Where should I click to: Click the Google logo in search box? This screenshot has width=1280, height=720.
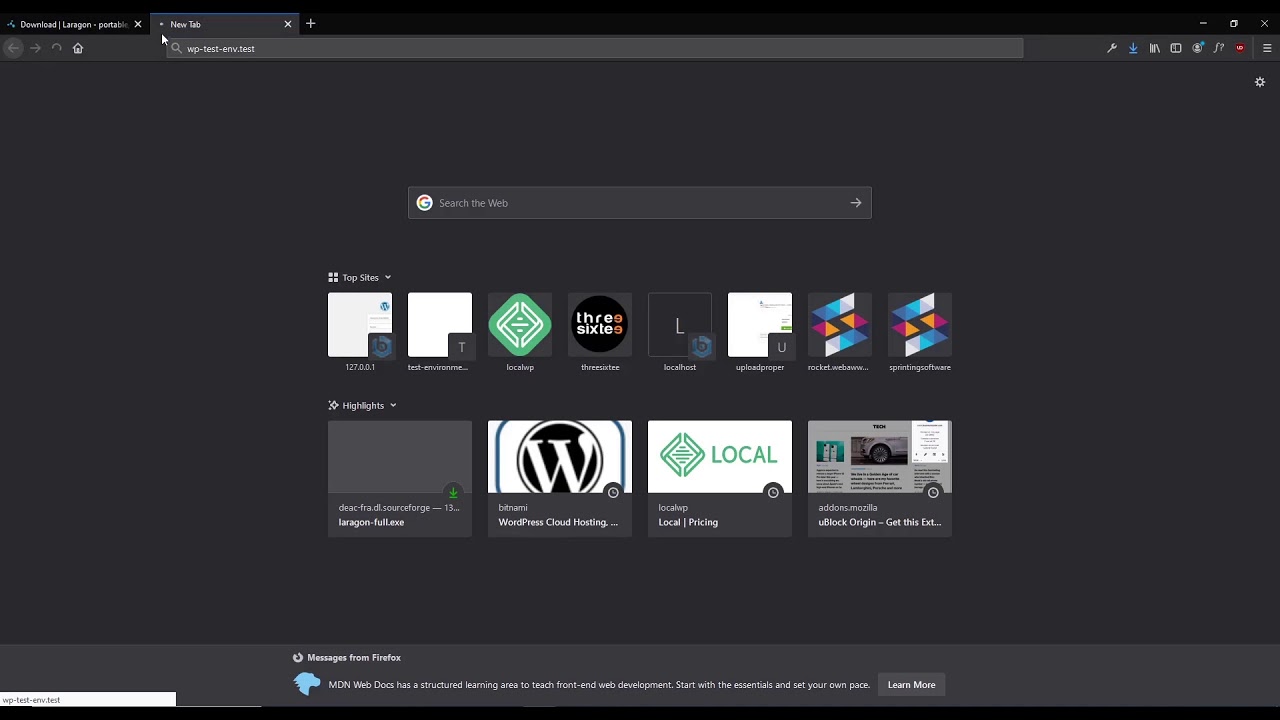point(425,203)
